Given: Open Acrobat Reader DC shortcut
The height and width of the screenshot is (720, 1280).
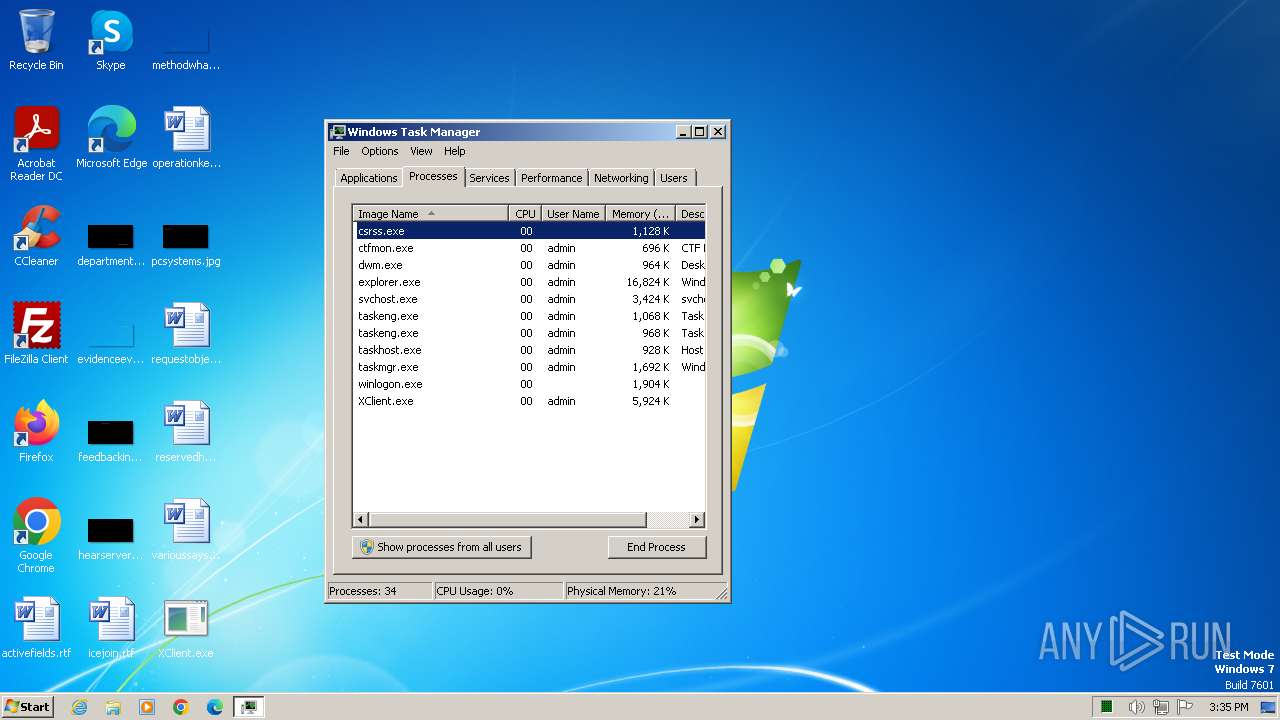Looking at the screenshot, I should click(36, 143).
